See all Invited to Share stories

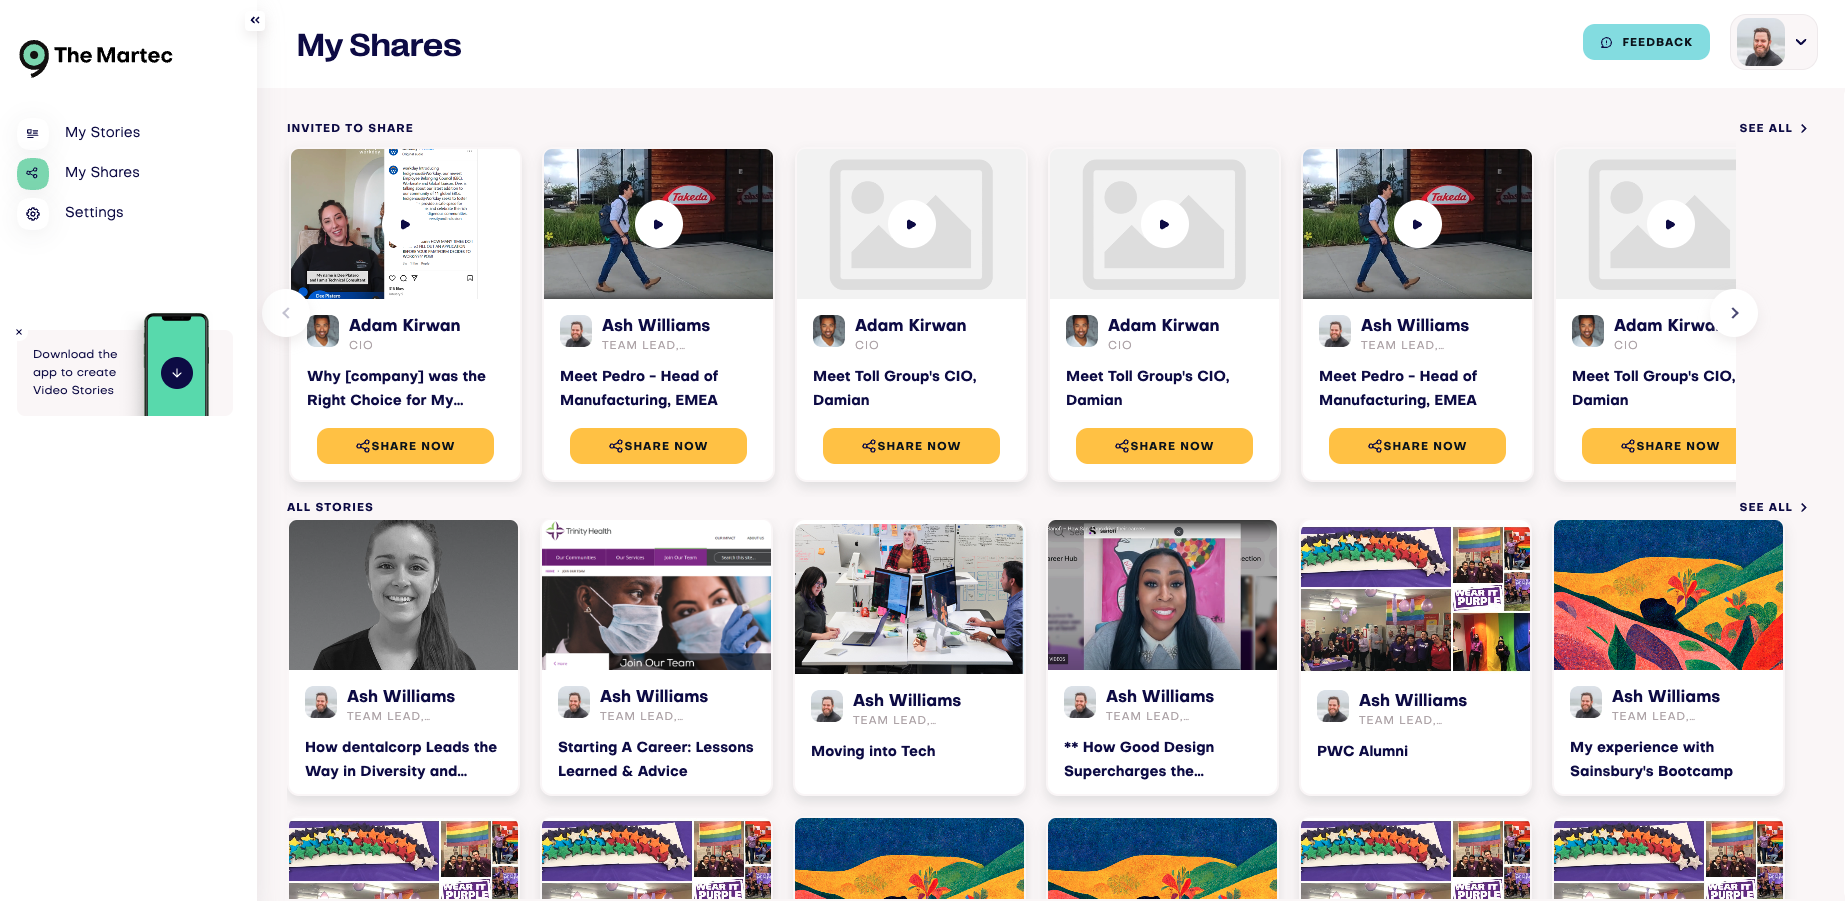tap(1773, 128)
